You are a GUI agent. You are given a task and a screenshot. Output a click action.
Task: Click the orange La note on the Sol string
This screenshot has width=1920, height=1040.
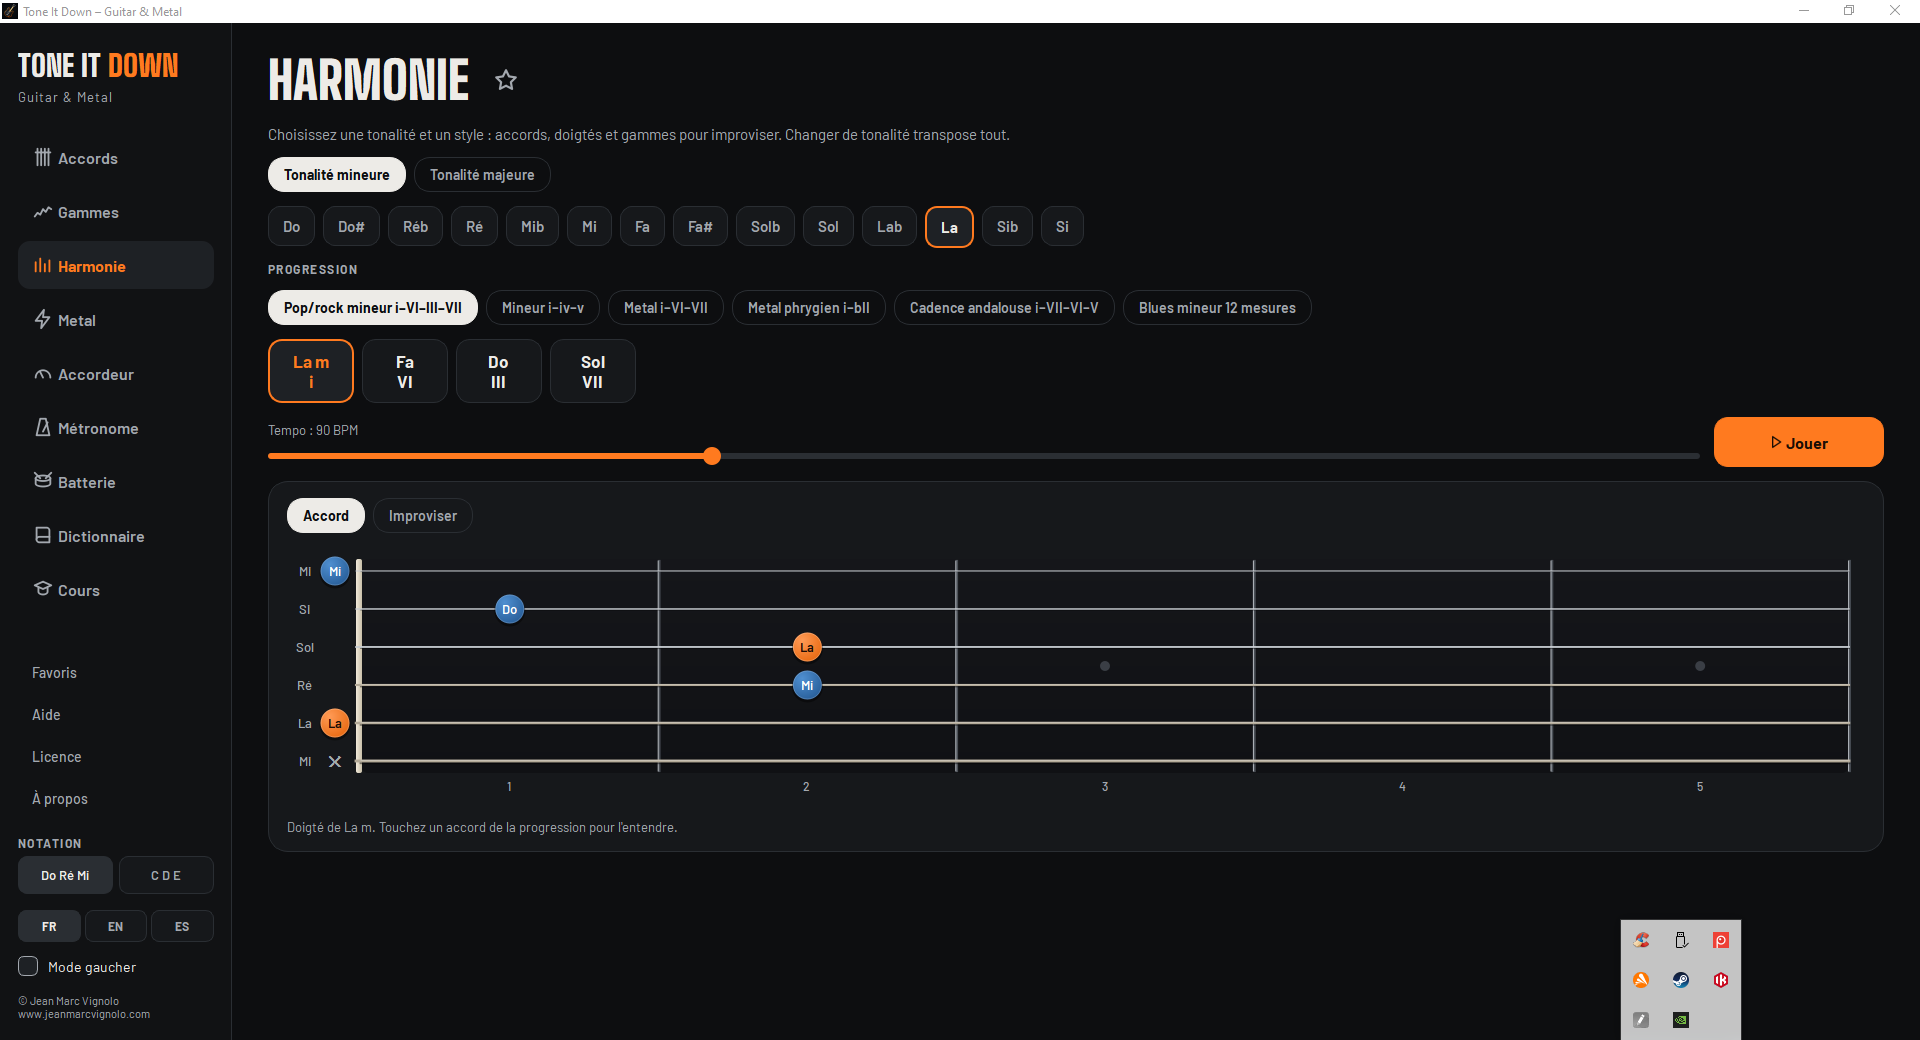coord(807,648)
